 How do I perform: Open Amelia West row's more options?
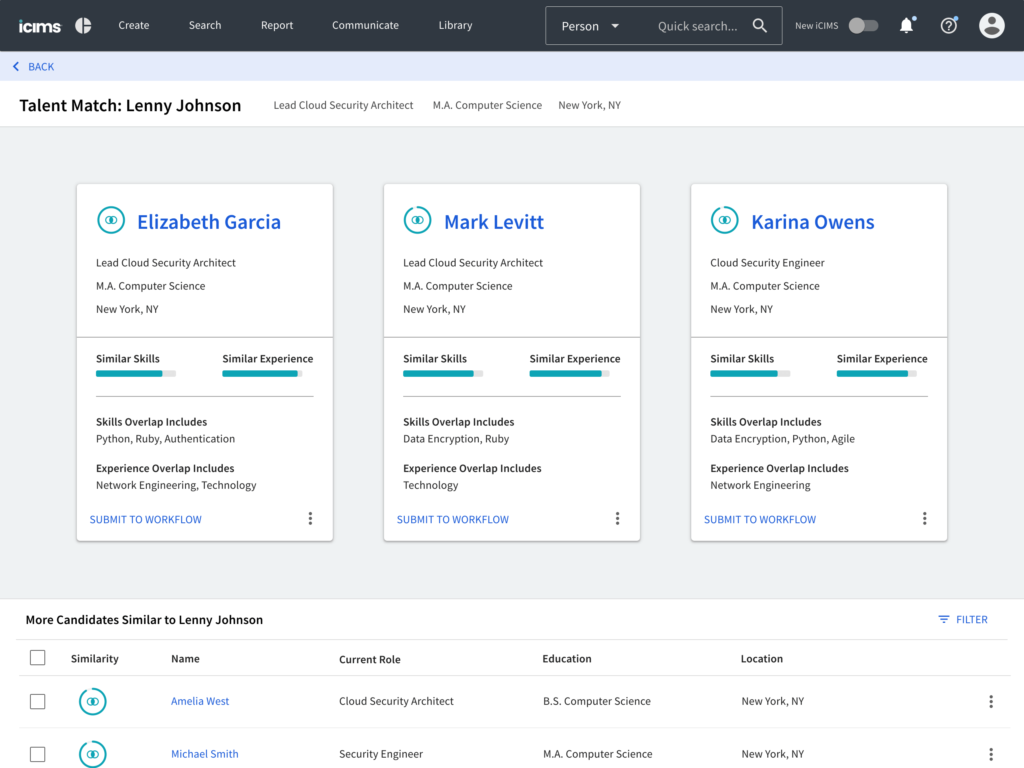click(x=991, y=702)
